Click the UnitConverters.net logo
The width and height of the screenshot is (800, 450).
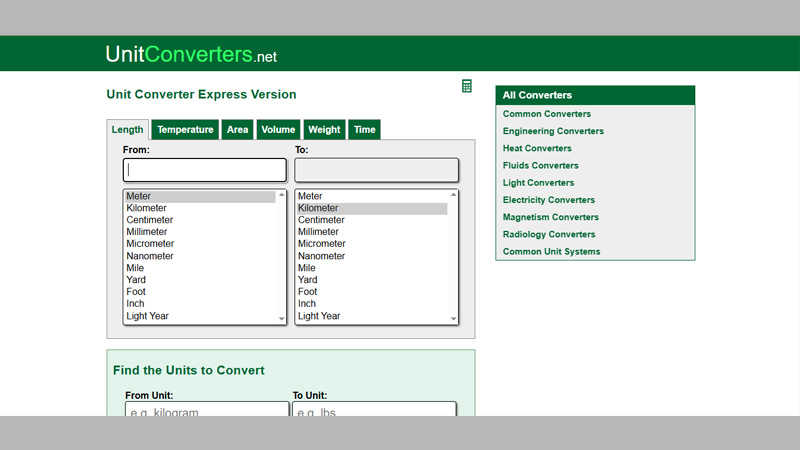[191, 54]
